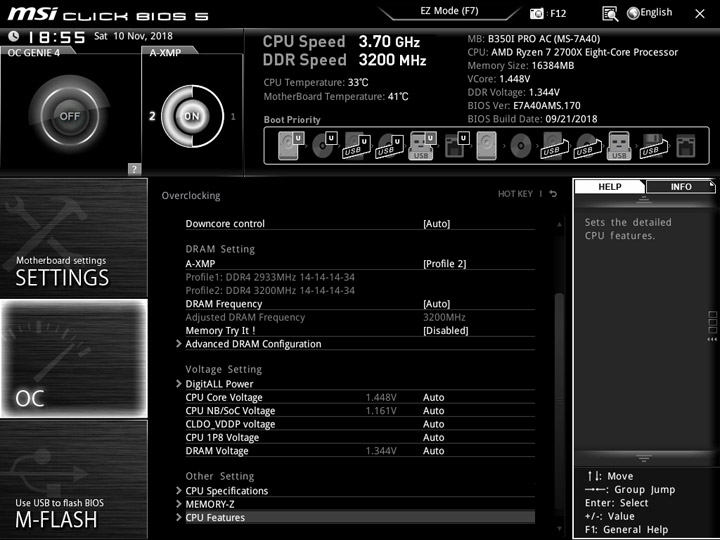The image size is (720, 540).
Task: Select the legacy network boot icon
Action: tap(686, 146)
